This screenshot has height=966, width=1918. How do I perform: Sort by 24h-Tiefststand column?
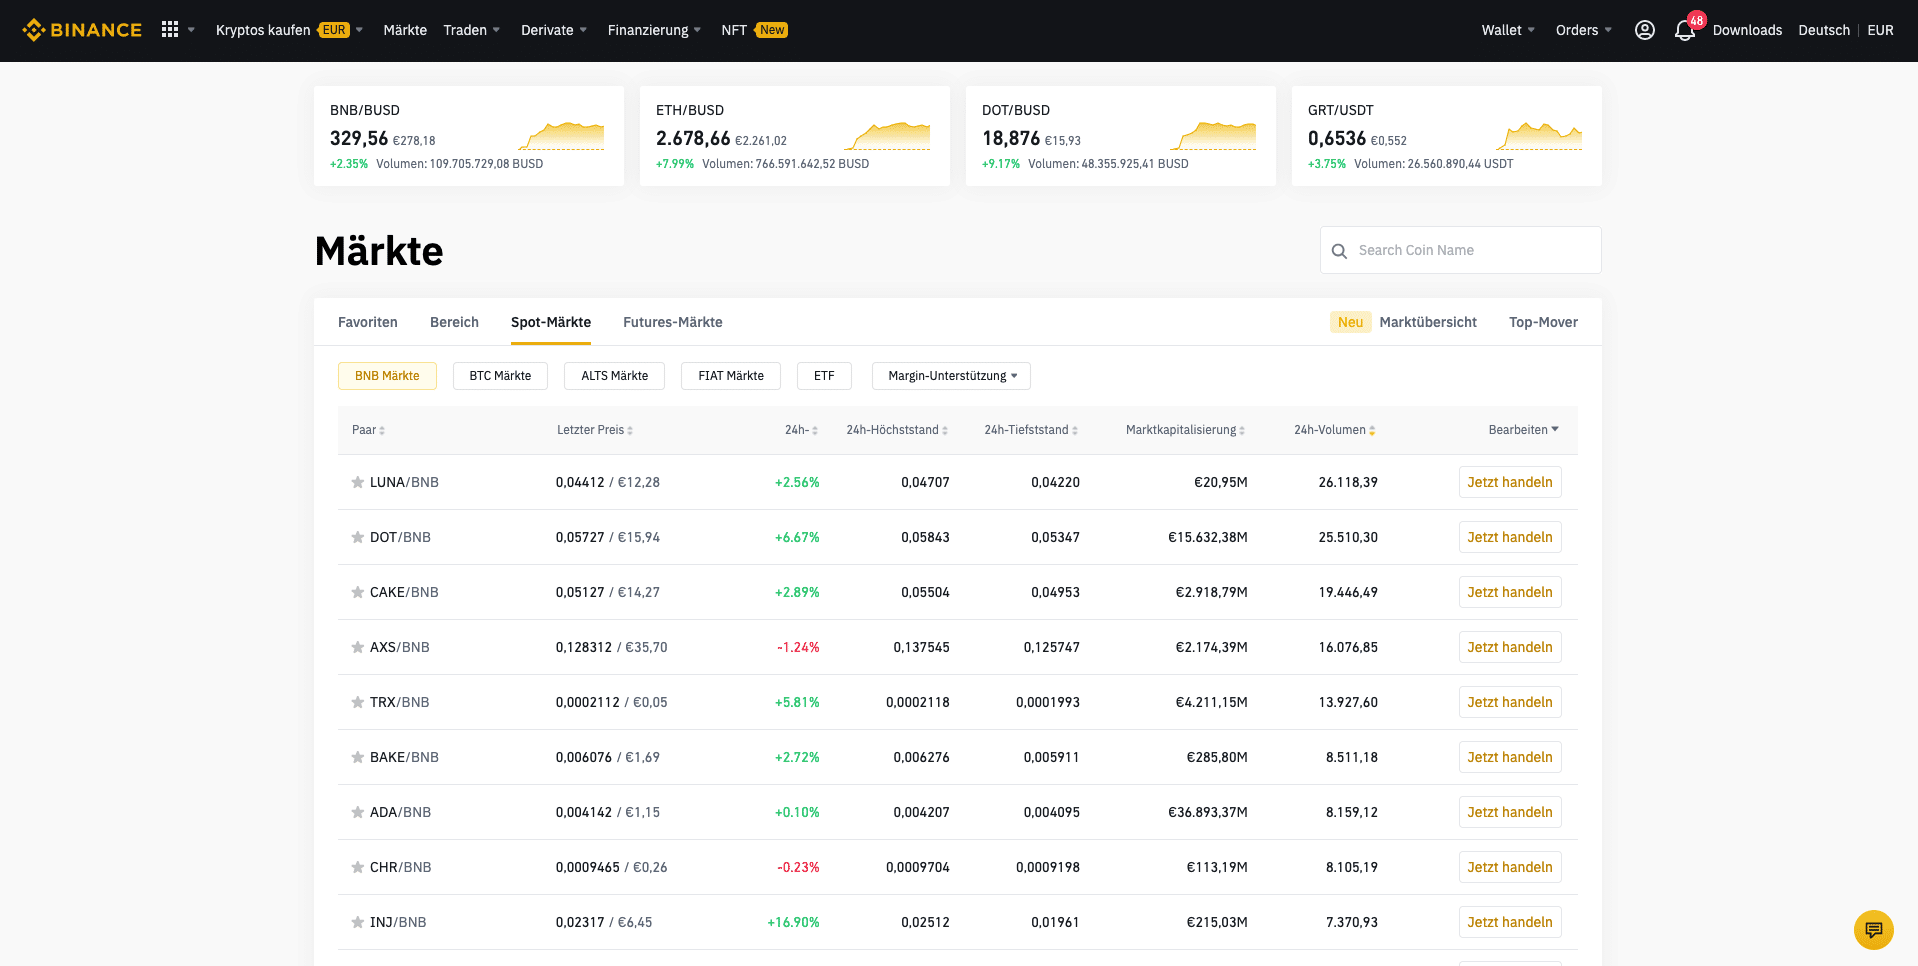(x=1031, y=430)
